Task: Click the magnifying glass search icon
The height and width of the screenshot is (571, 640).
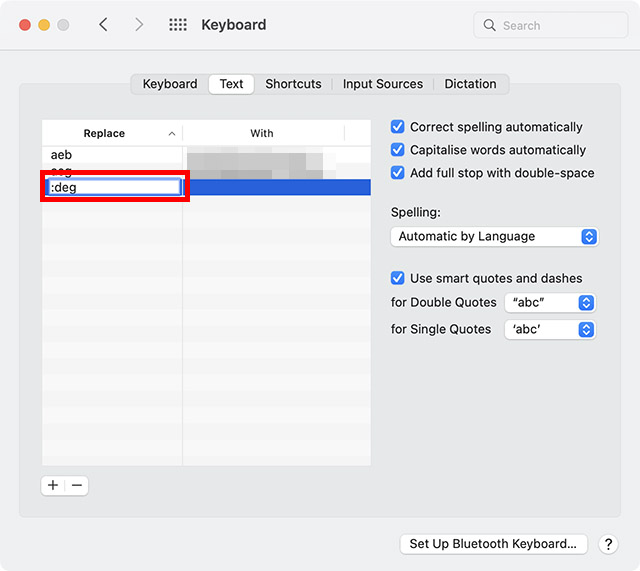Action: click(x=490, y=25)
